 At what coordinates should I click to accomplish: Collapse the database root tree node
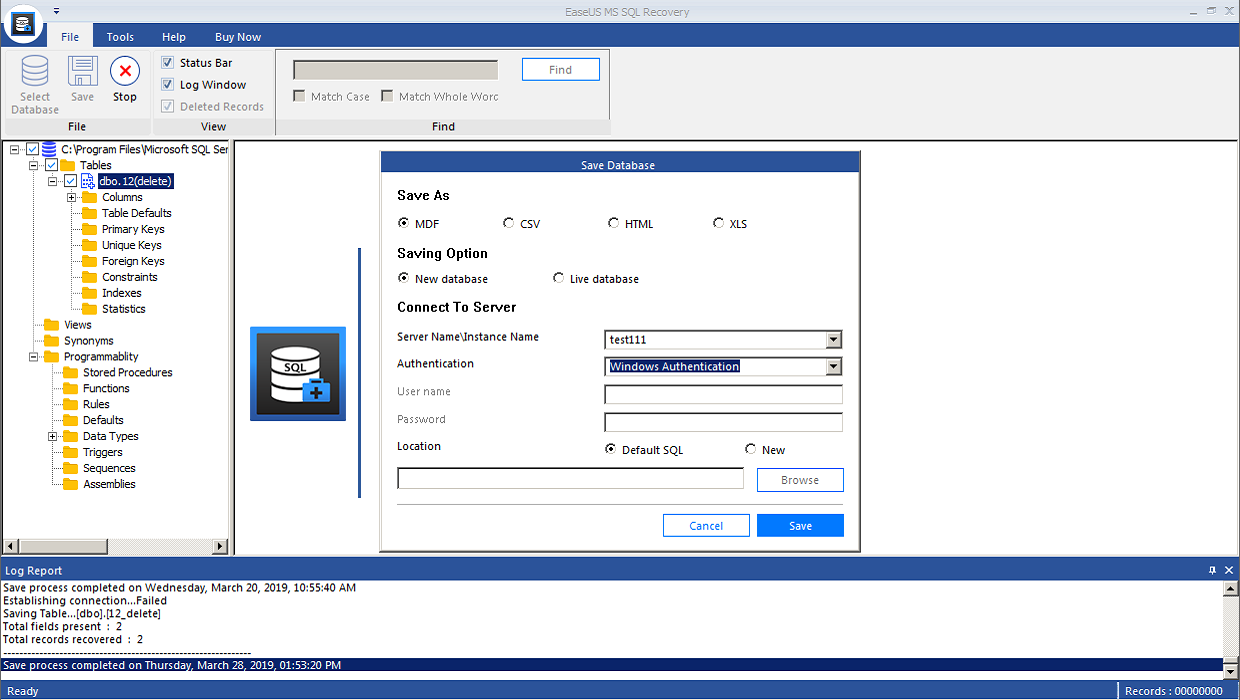(x=15, y=149)
